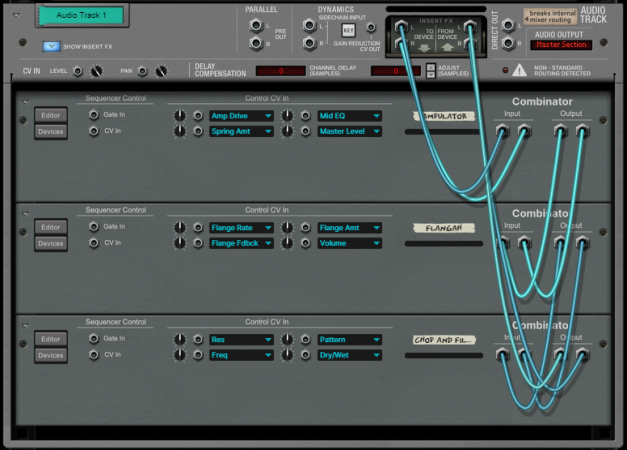Image resolution: width=627 pixels, height=450 pixels.
Task: Fold the Audio Track 1 device
Action: 16,16
